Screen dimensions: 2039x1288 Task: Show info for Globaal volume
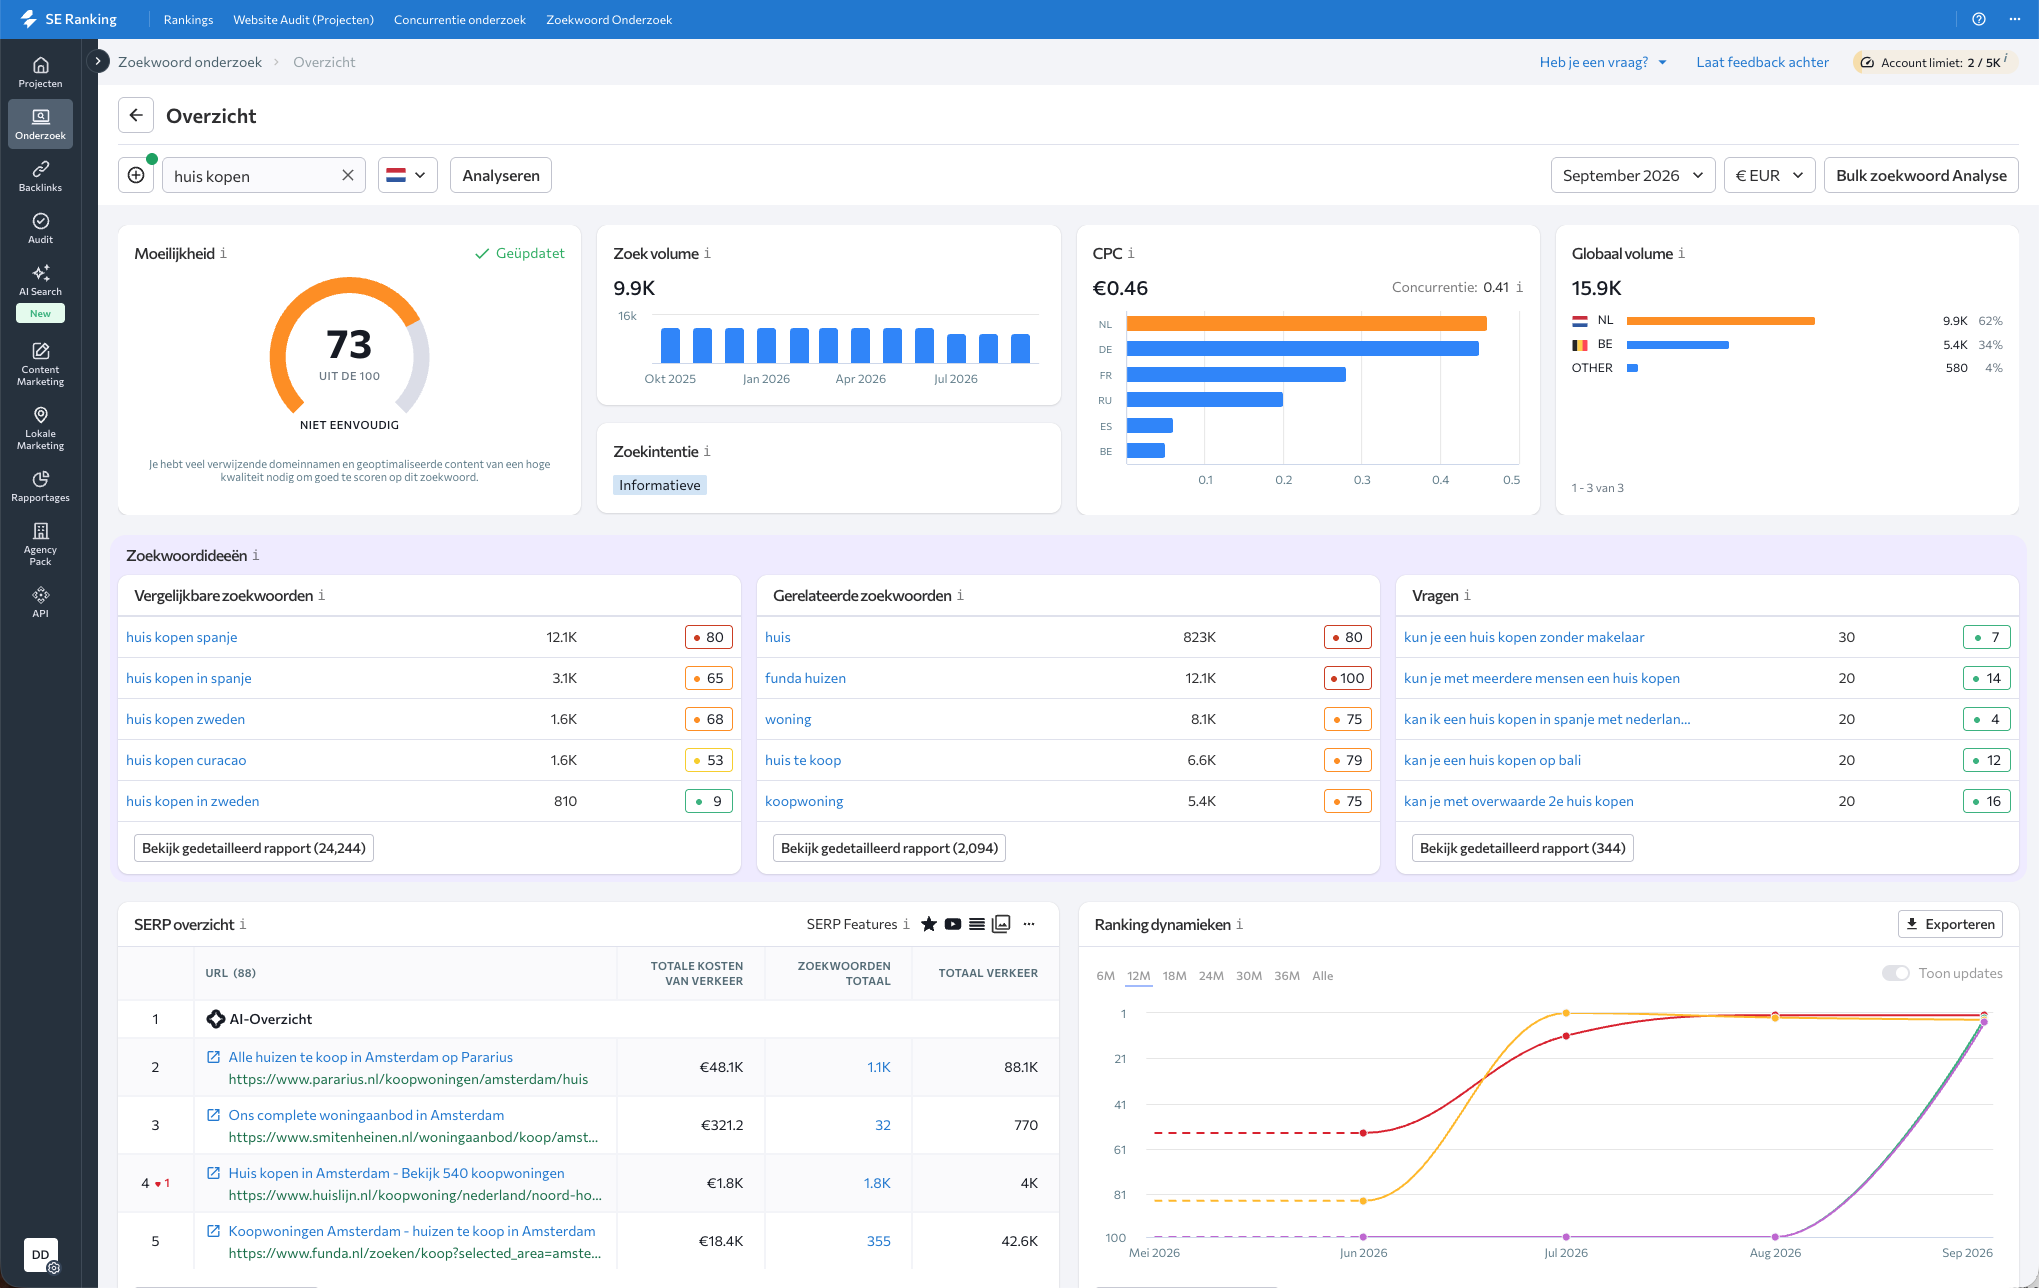click(x=1681, y=253)
